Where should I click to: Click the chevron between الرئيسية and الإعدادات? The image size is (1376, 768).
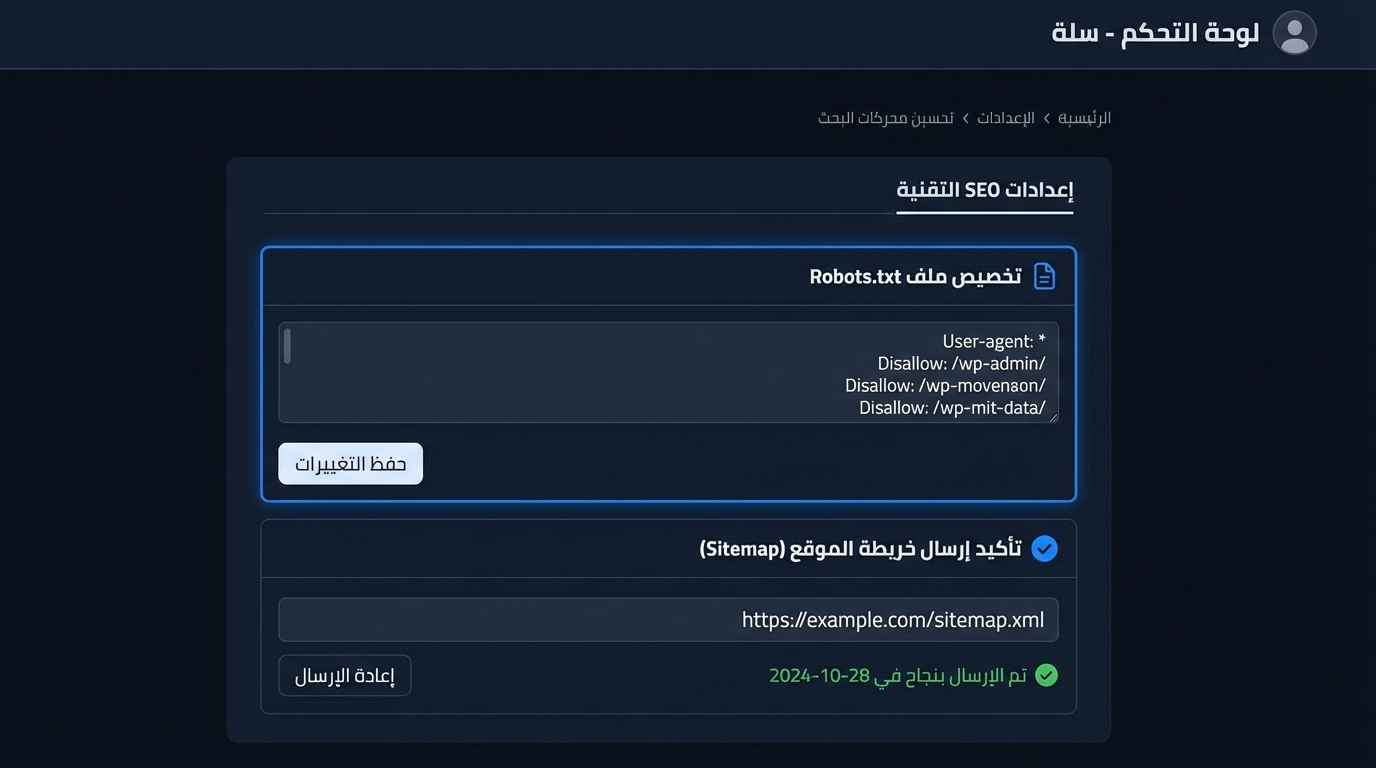(x=1046, y=117)
